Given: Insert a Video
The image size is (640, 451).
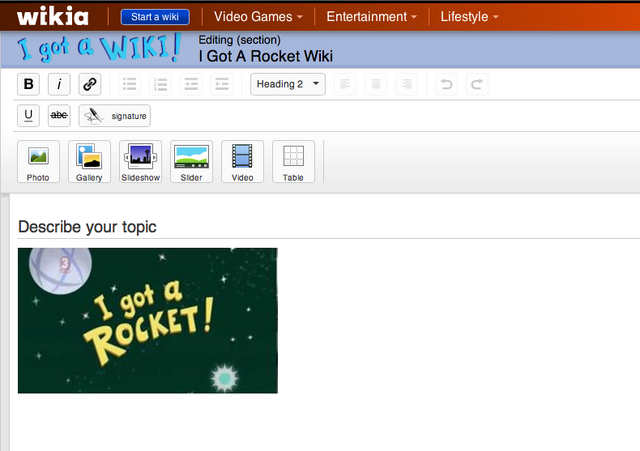Looking at the screenshot, I should click(242, 162).
